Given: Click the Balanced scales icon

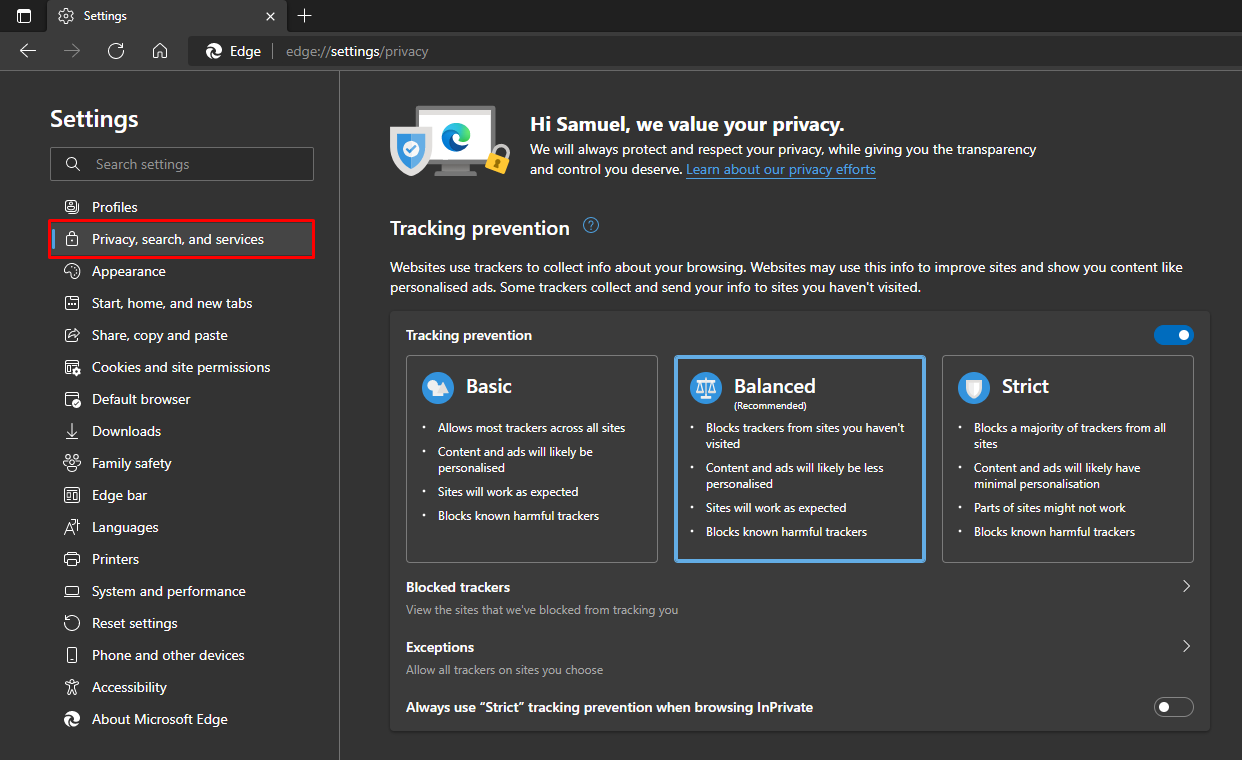Looking at the screenshot, I should tap(706, 387).
